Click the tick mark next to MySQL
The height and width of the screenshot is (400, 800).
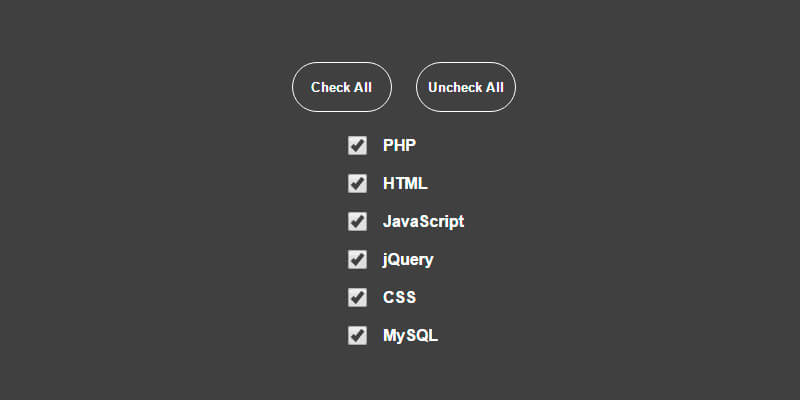click(x=357, y=336)
